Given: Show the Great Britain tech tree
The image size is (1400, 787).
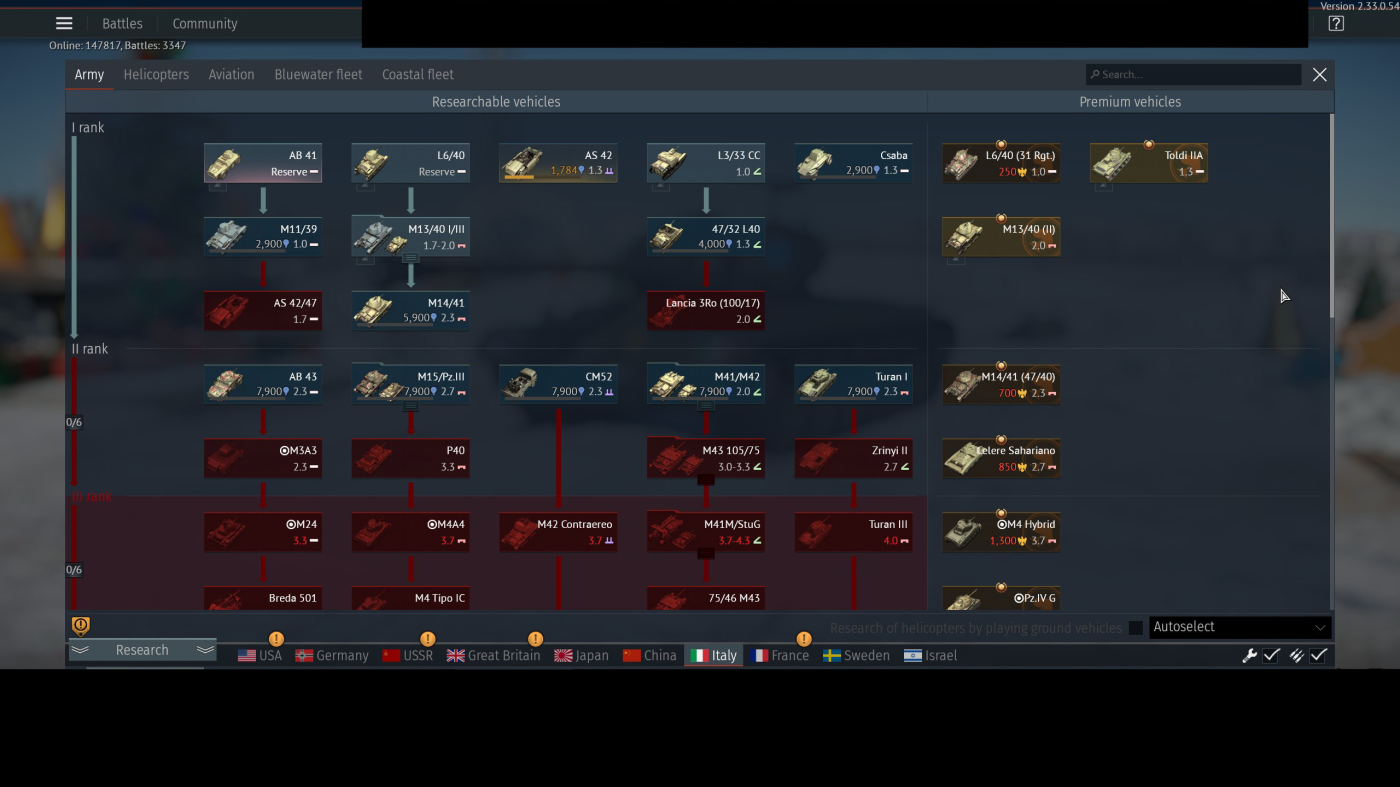Looking at the screenshot, I should pos(493,656).
